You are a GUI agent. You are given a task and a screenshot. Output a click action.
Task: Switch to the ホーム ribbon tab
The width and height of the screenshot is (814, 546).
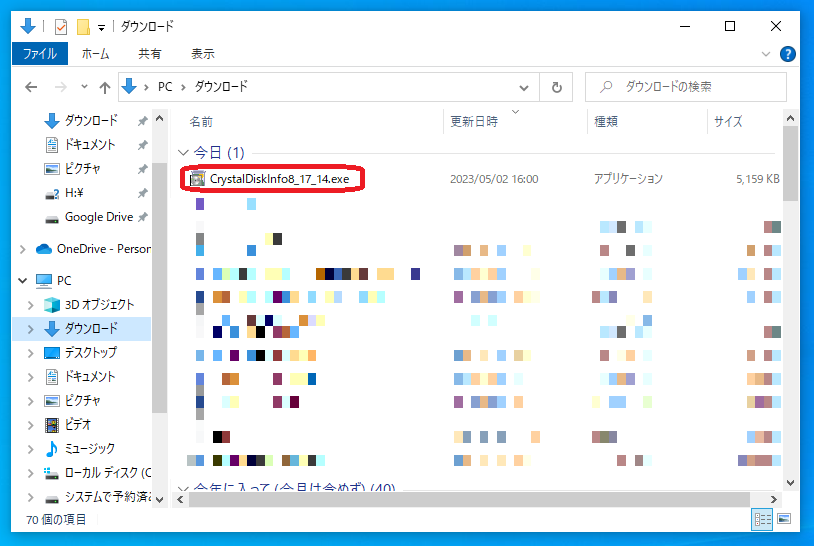(95, 53)
